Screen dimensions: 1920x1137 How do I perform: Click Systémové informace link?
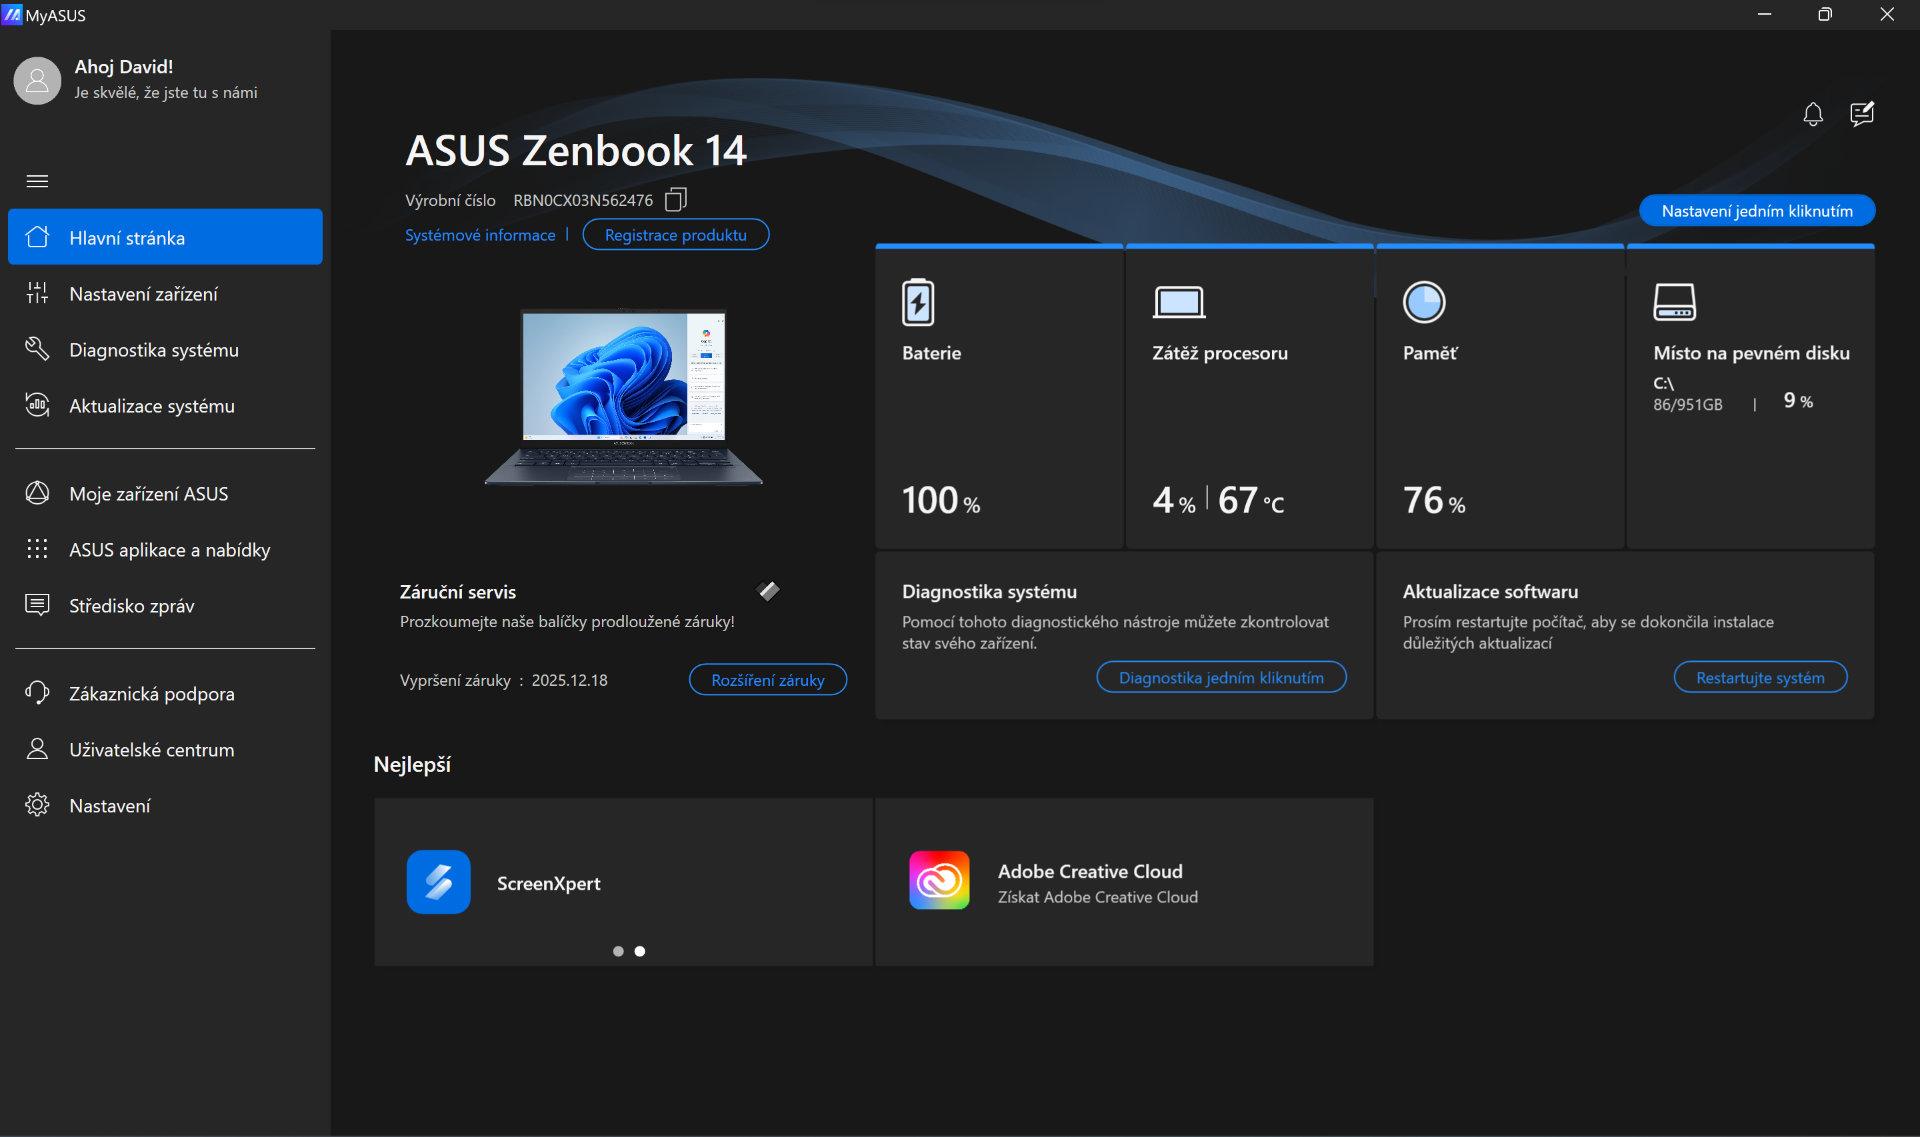(x=480, y=235)
